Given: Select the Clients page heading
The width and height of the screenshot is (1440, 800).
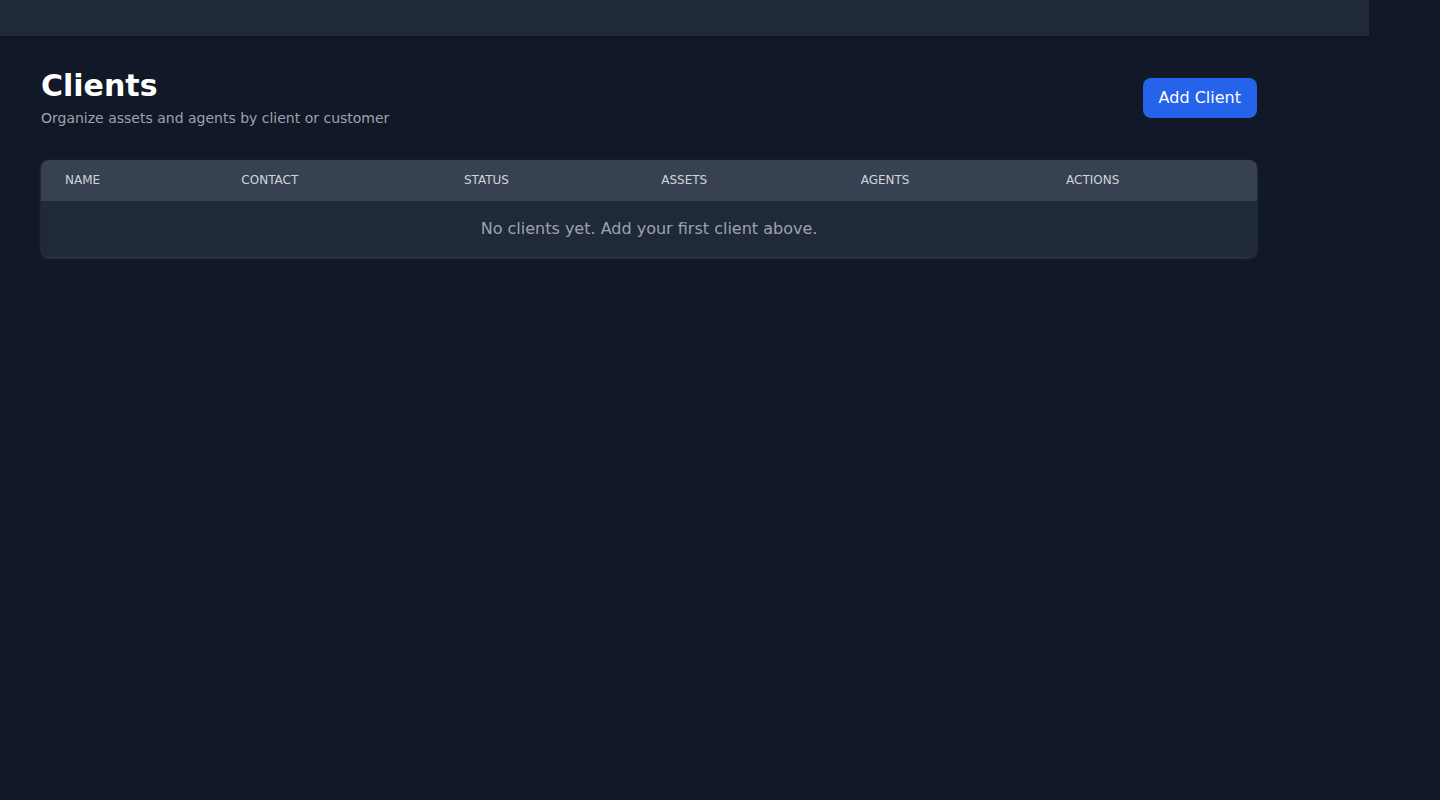Looking at the screenshot, I should (99, 86).
